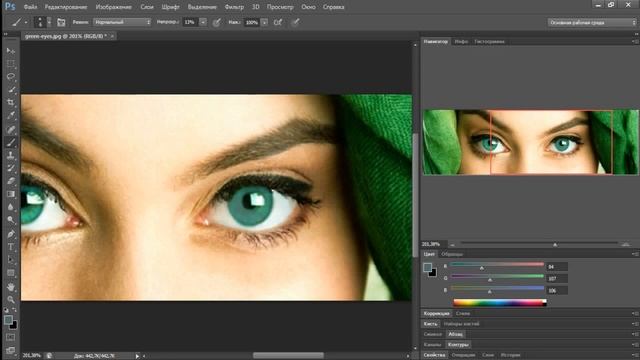Open the Фильтр menu
The height and width of the screenshot is (360, 640).
tap(234, 7)
